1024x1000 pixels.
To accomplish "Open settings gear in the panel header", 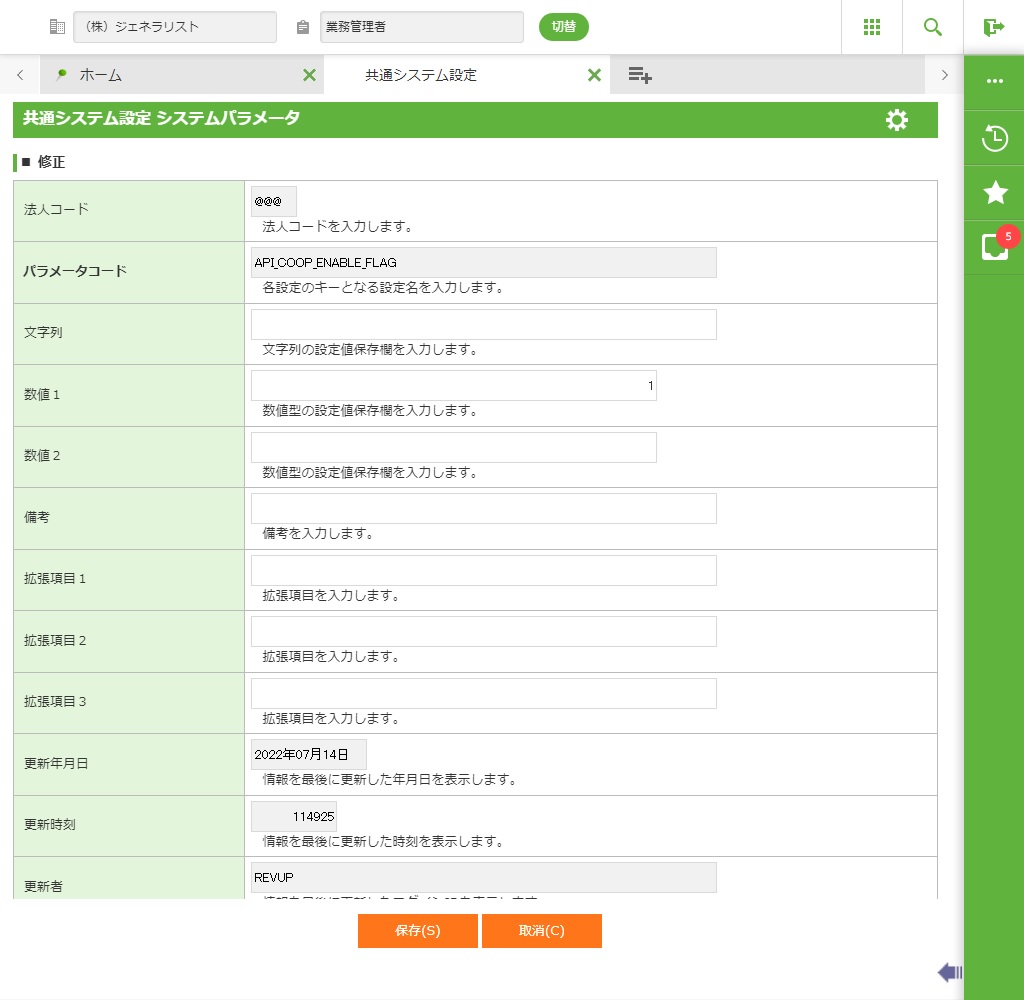I will [x=897, y=120].
